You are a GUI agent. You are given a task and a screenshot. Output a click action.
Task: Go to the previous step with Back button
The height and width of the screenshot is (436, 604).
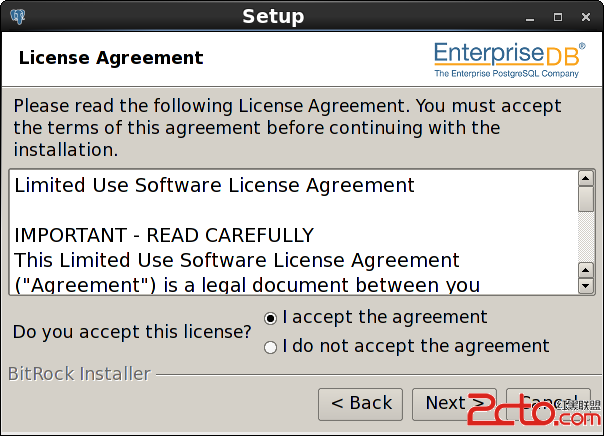tap(361, 404)
